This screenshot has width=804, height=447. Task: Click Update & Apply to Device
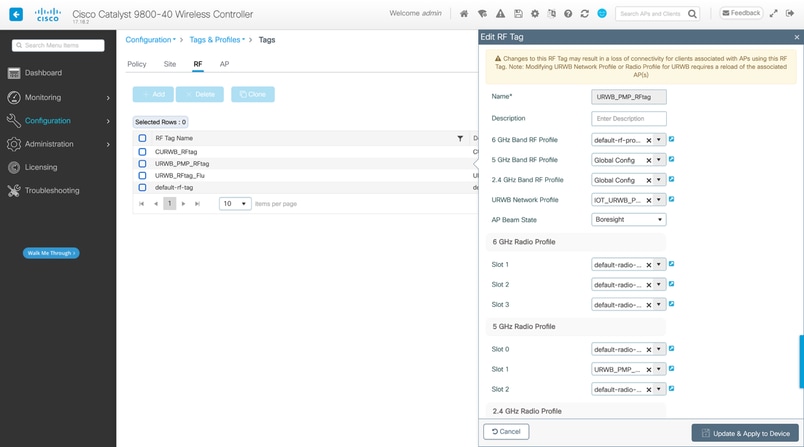click(x=745, y=433)
